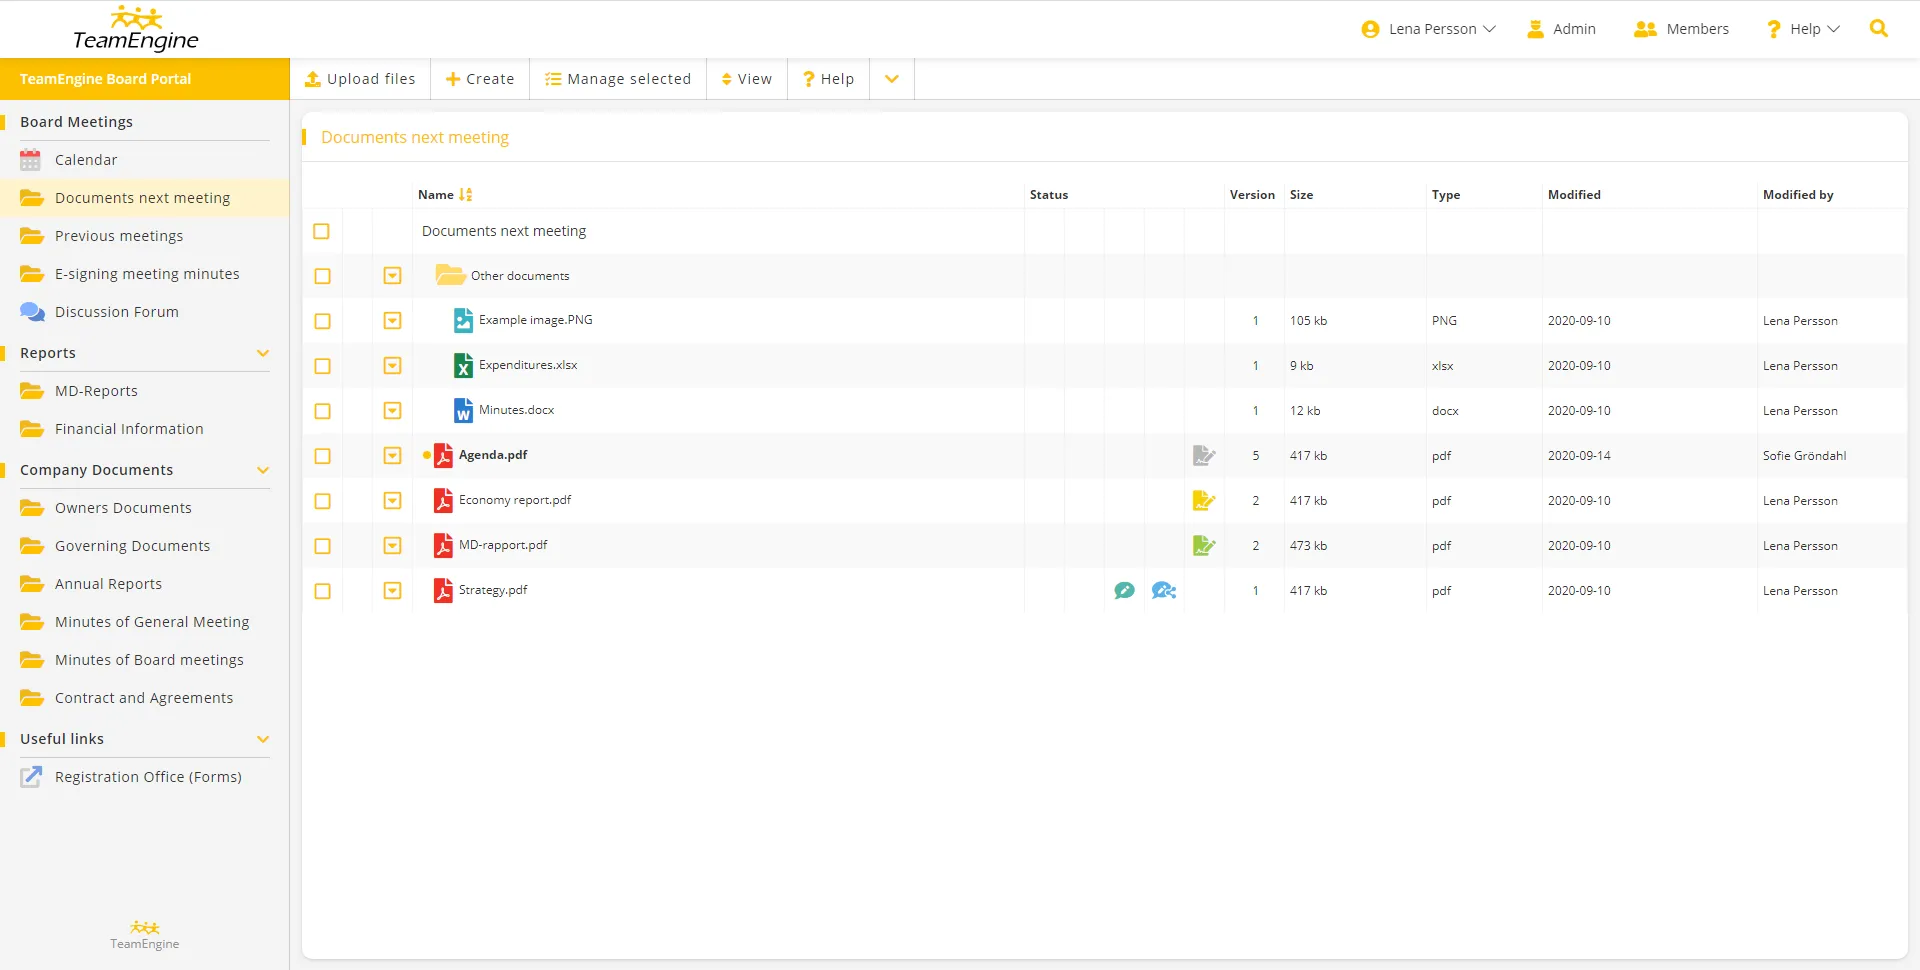This screenshot has height=970, width=1920.
Task: Click the TeamEngine logo at top
Action: coord(136,29)
